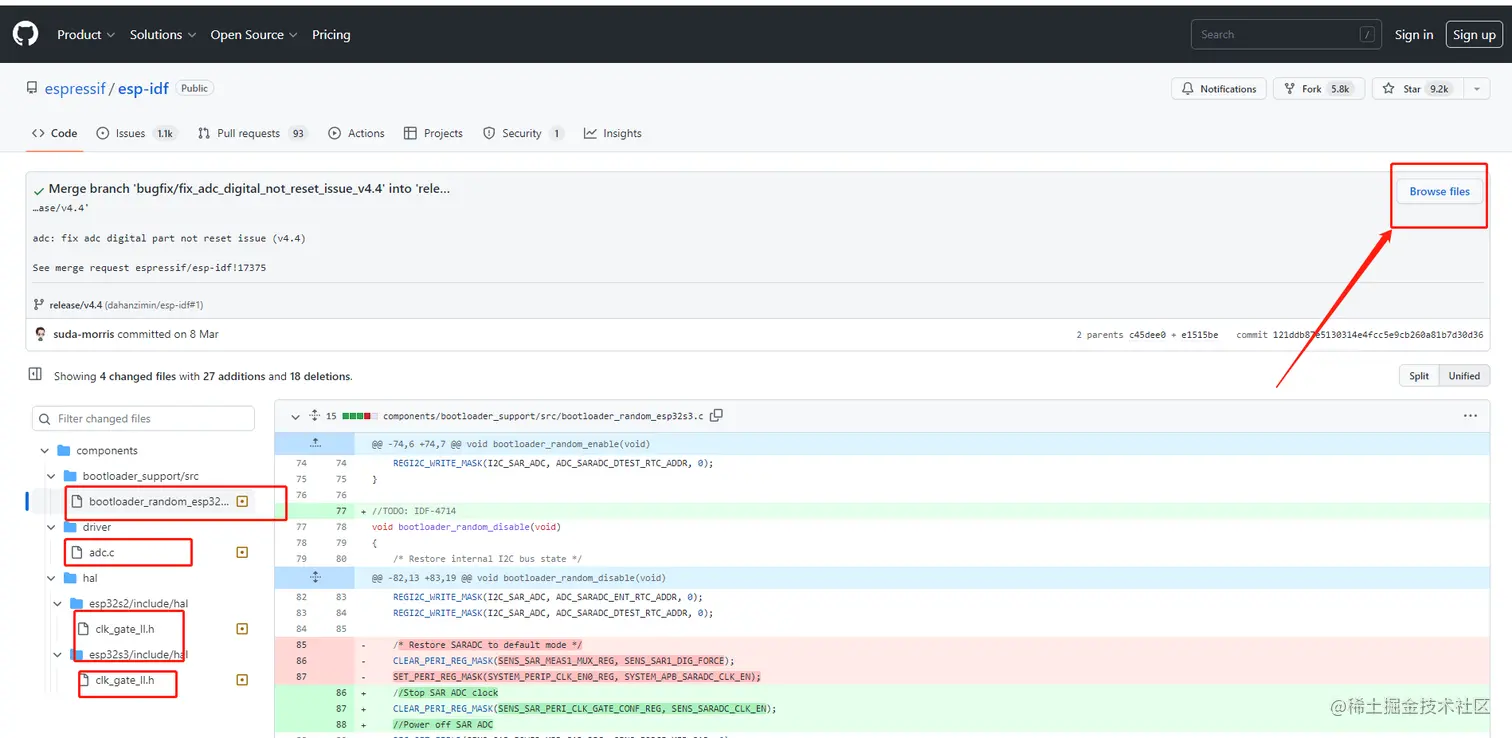Click new line number 86 in diff
This screenshot has height=738, width=1512.
pyautogui.click(x=341, y=693)
